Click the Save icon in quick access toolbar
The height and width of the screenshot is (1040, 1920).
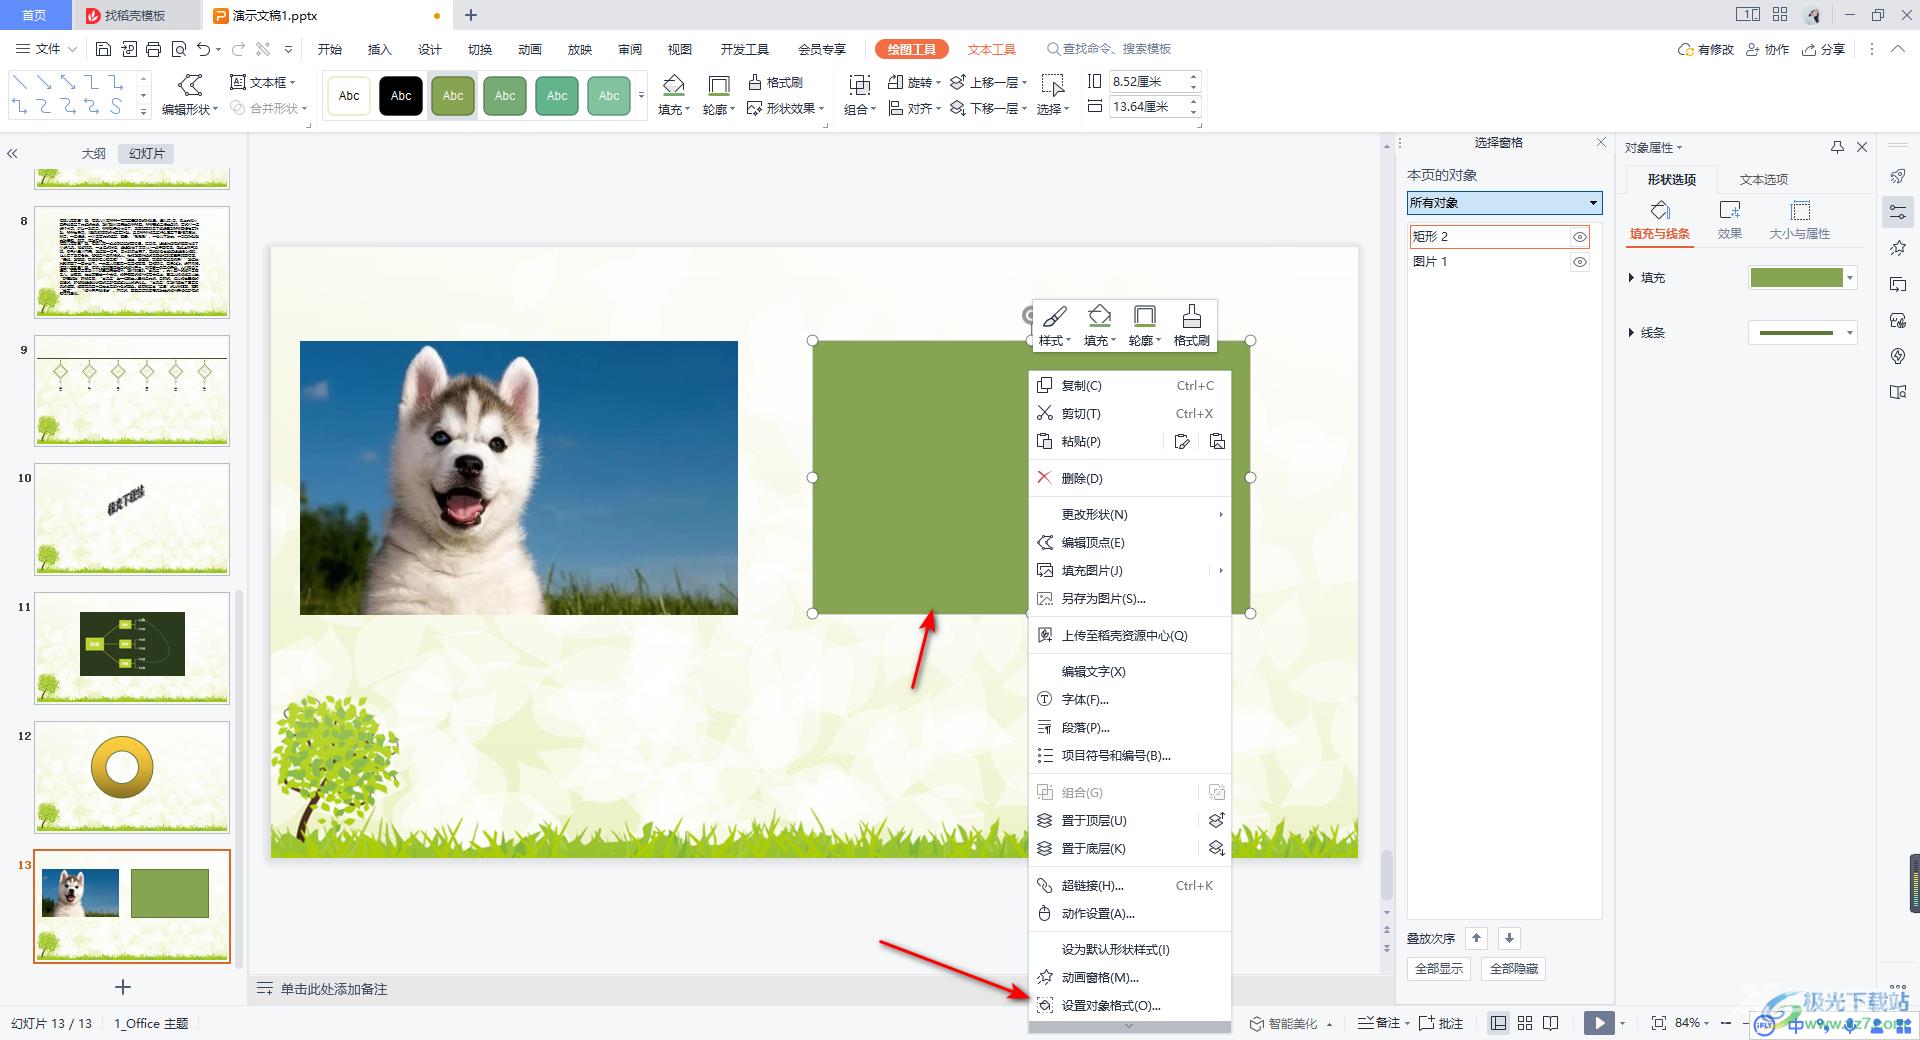click(103, 49)
